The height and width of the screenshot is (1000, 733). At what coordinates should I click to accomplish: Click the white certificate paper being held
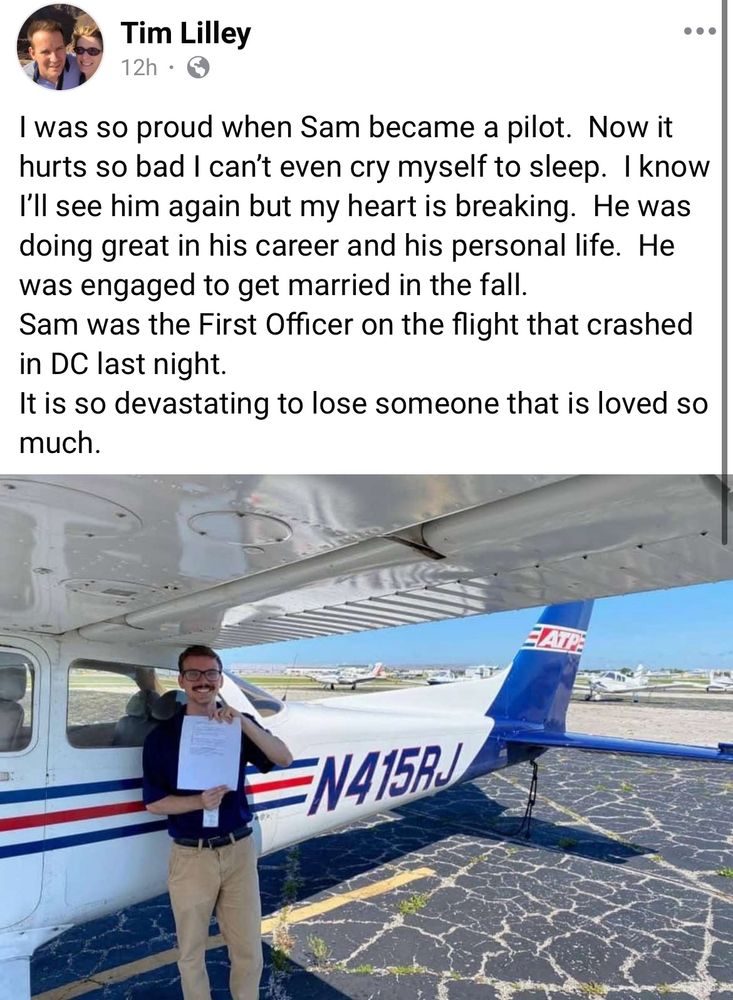tap(208, 752)
